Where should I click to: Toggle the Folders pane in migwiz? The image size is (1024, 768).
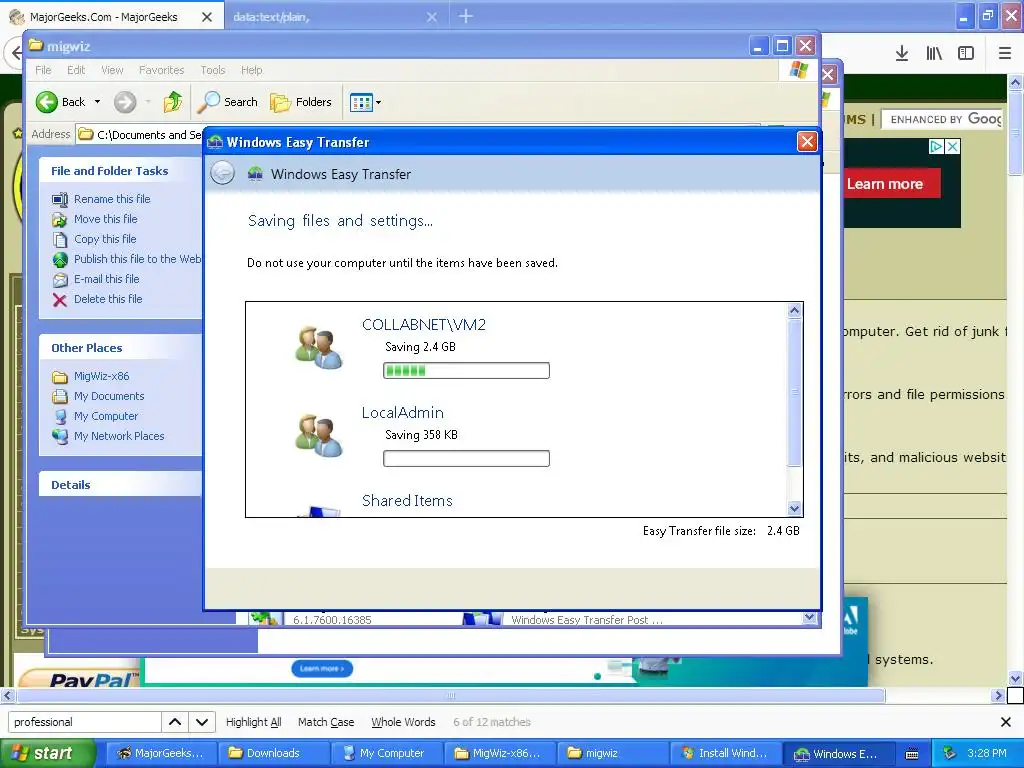pyautogui.click(x=301, y=102)
